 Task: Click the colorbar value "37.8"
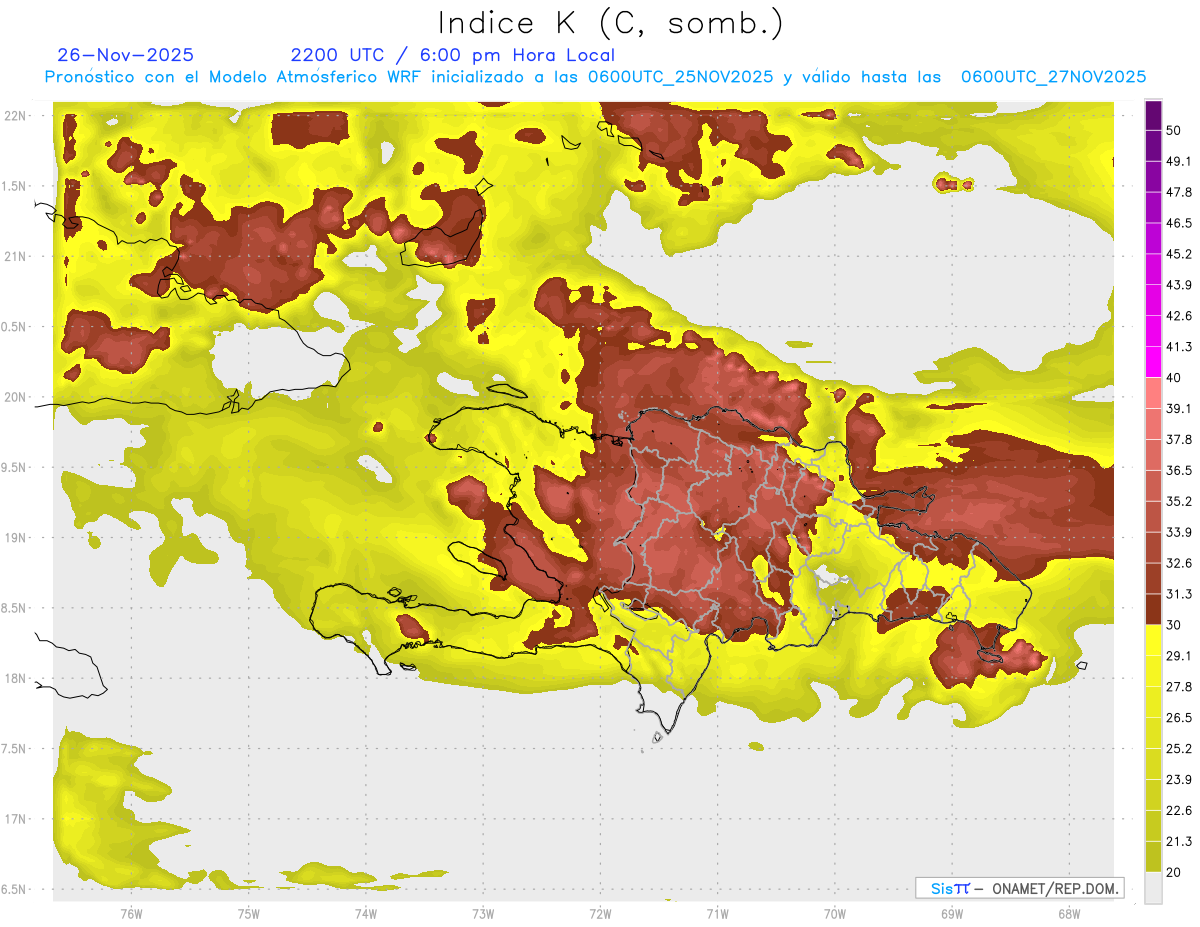pyautogui.click(x=1180, y=439)
